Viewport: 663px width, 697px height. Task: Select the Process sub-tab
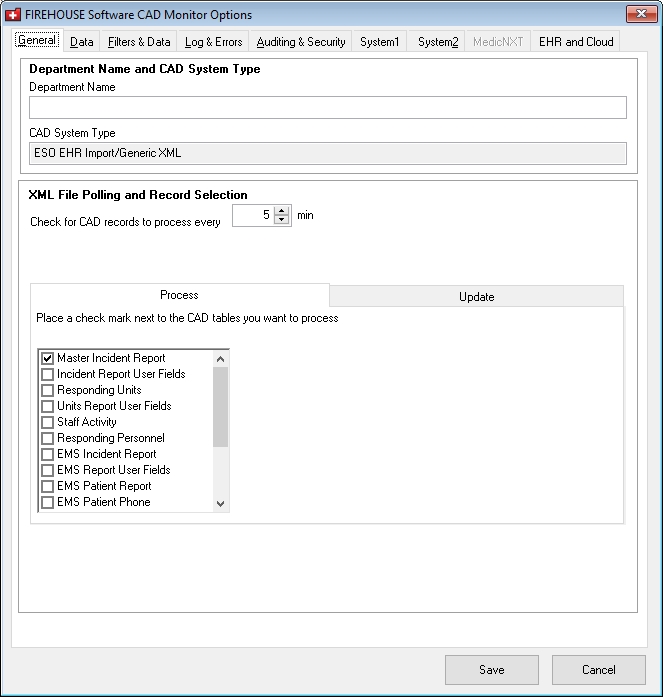point(180,295)
